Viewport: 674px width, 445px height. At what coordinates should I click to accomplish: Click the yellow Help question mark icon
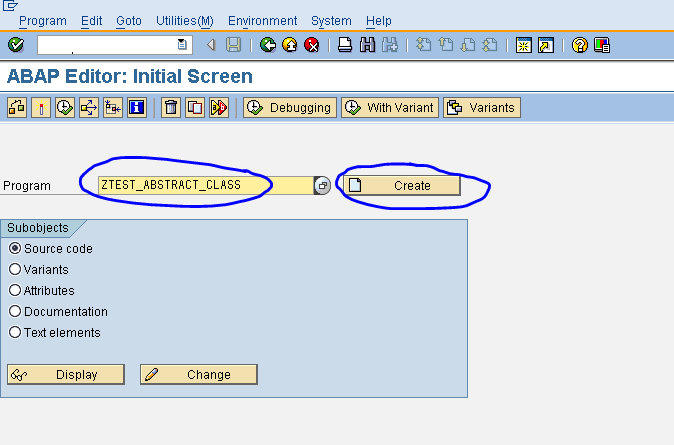pos(579,45)
